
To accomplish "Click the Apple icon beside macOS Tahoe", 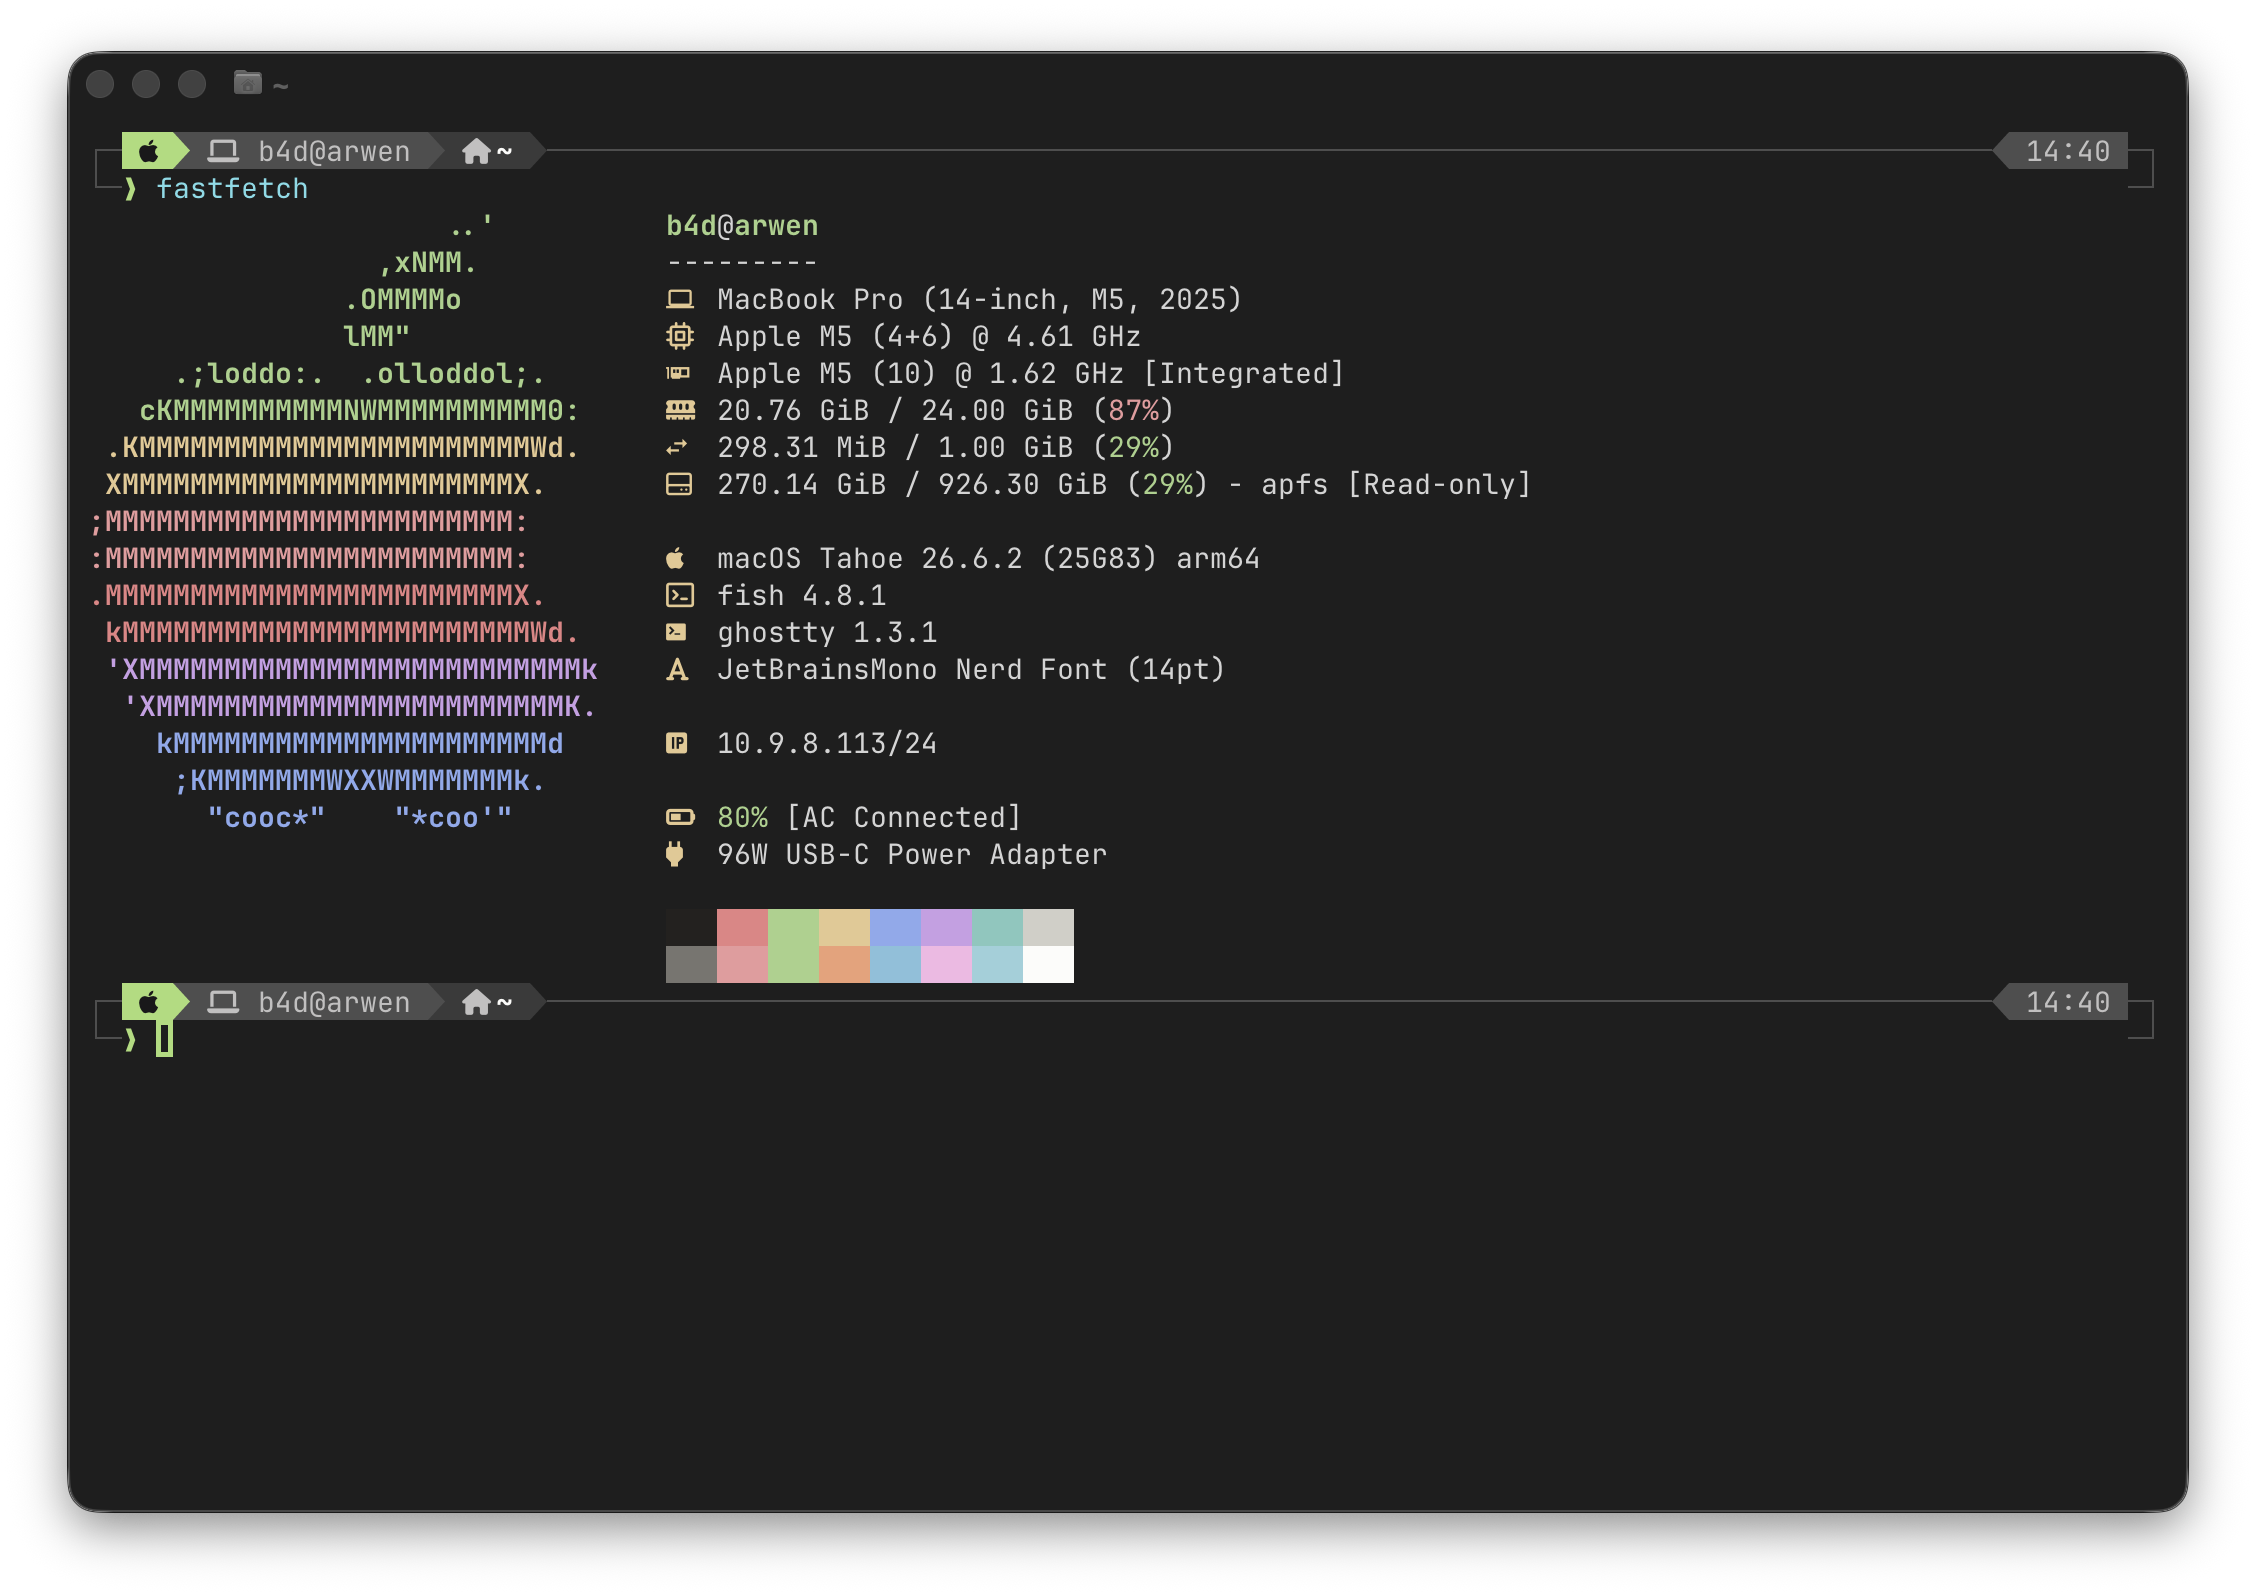I will tap(676, 558).
